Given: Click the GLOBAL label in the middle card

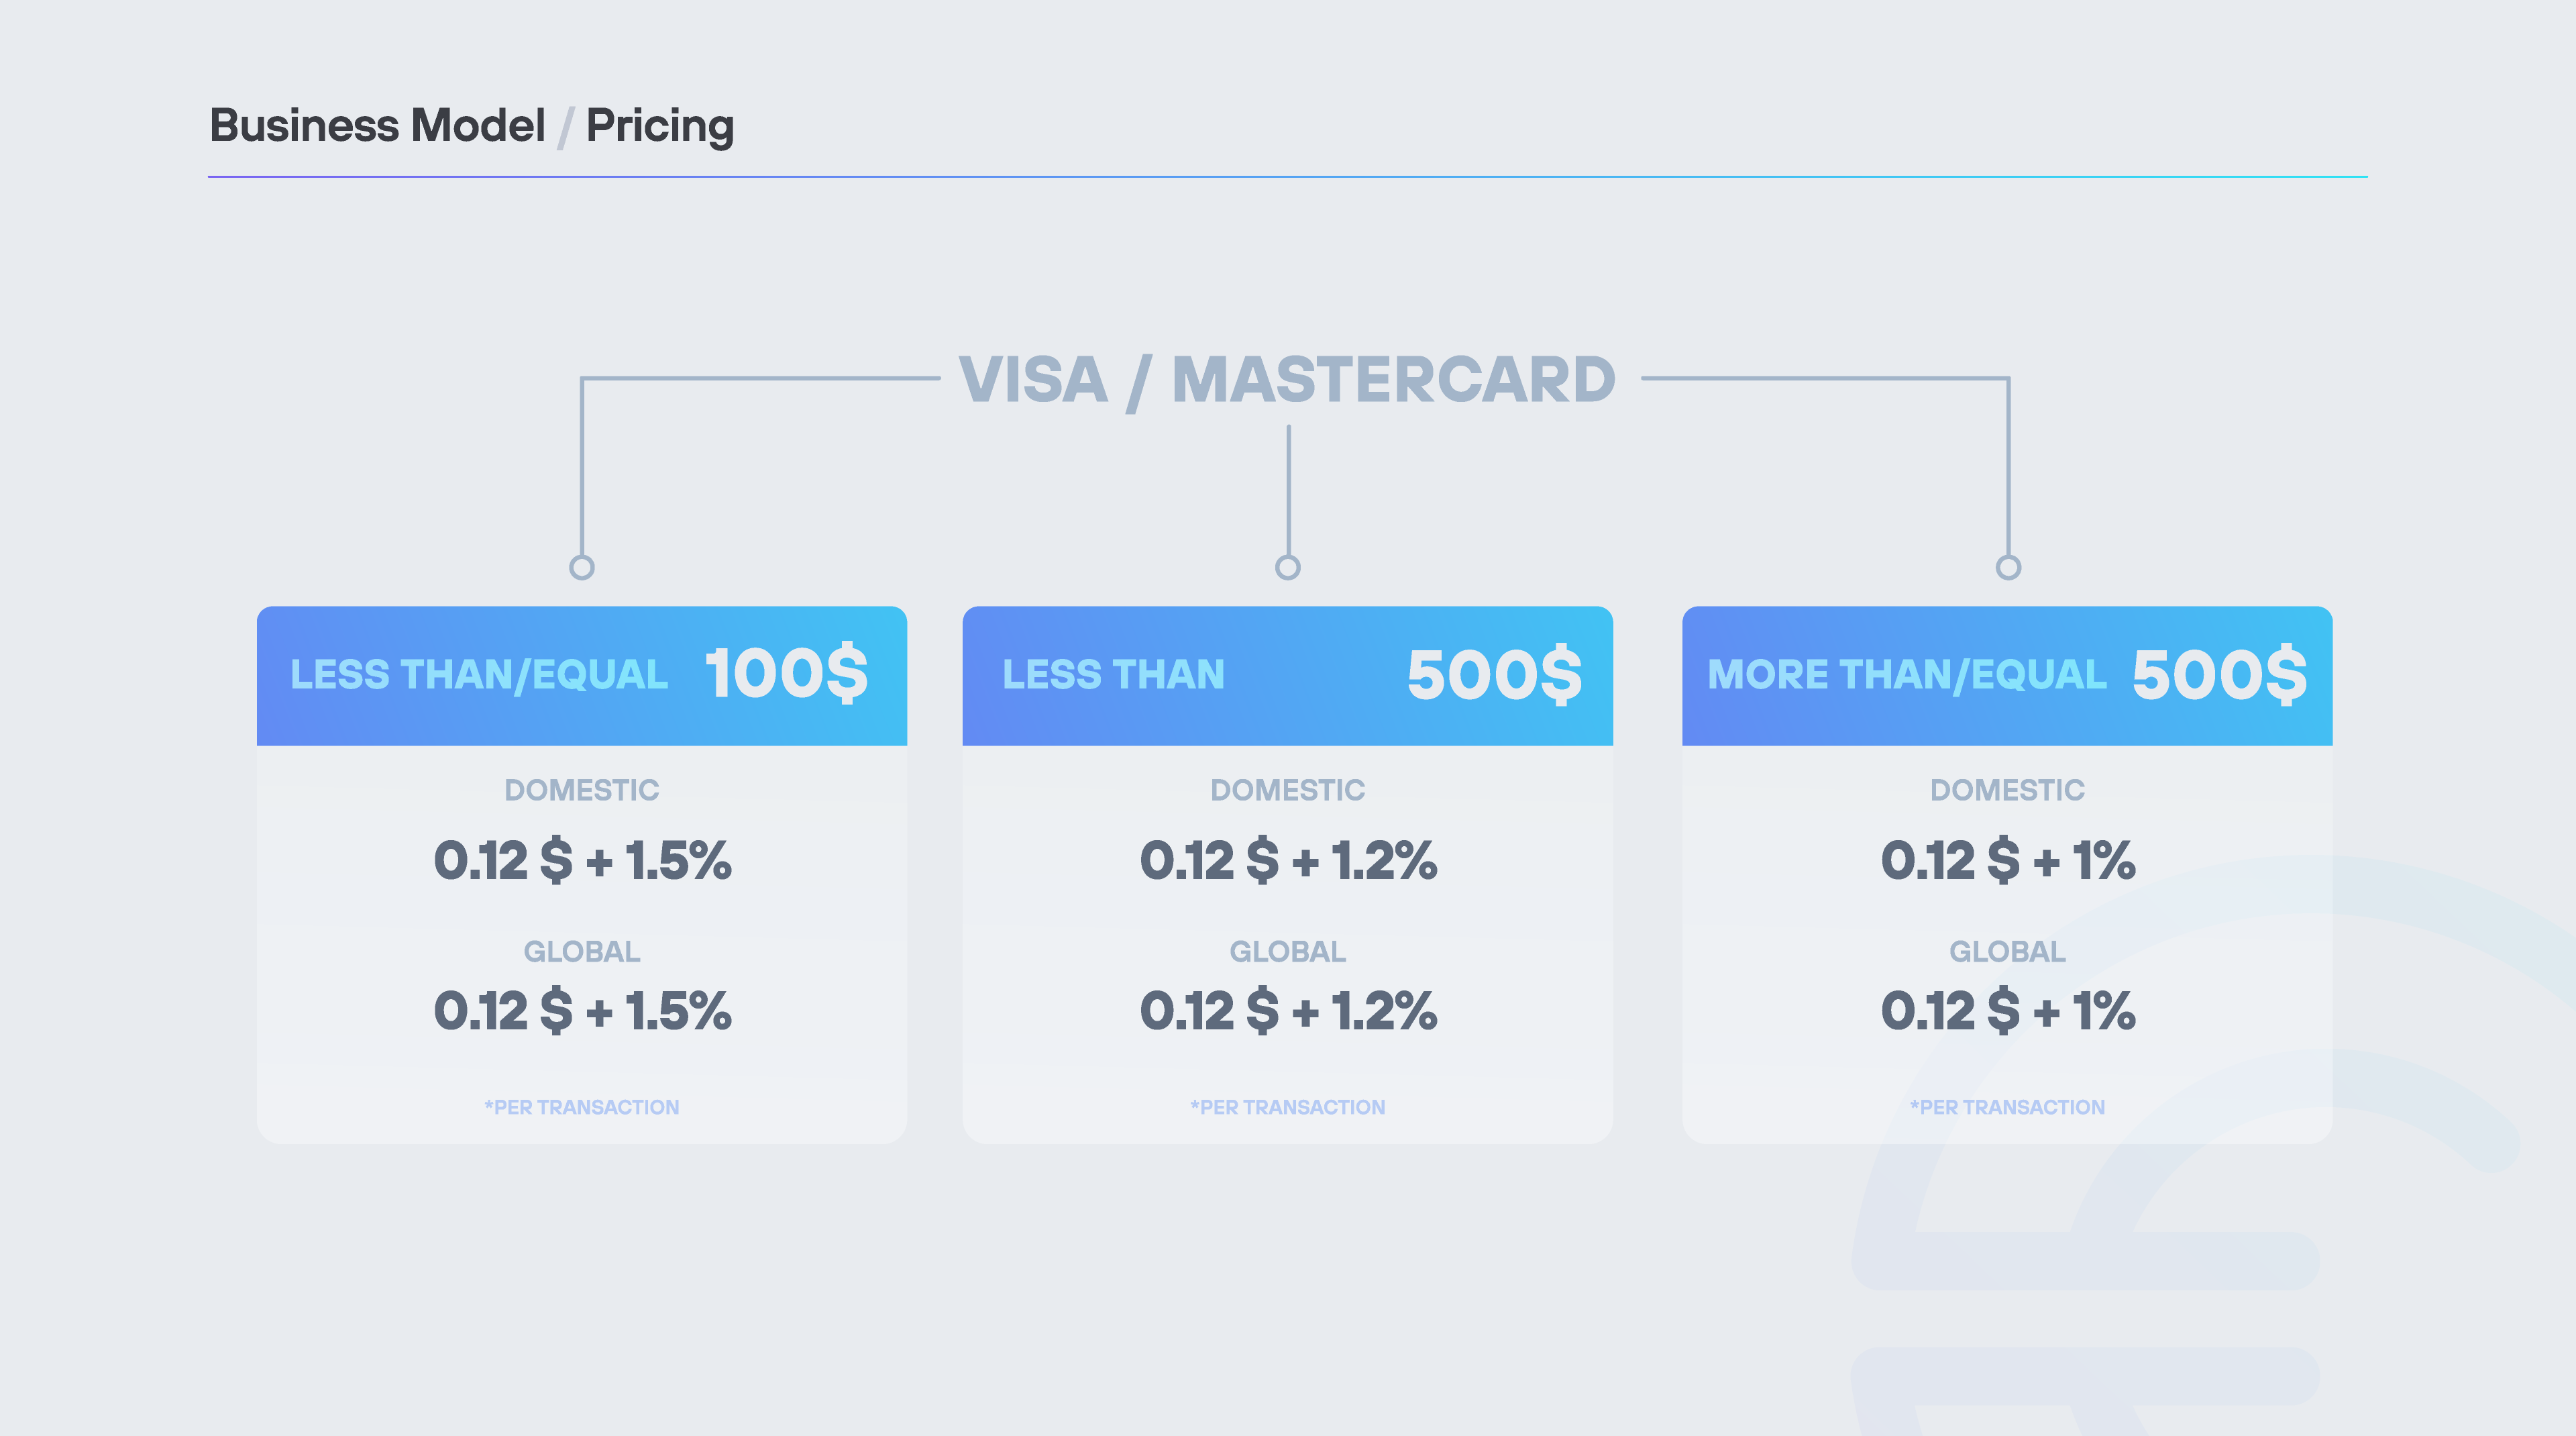Looking at the screenshot, I should tap(1288, 951).
